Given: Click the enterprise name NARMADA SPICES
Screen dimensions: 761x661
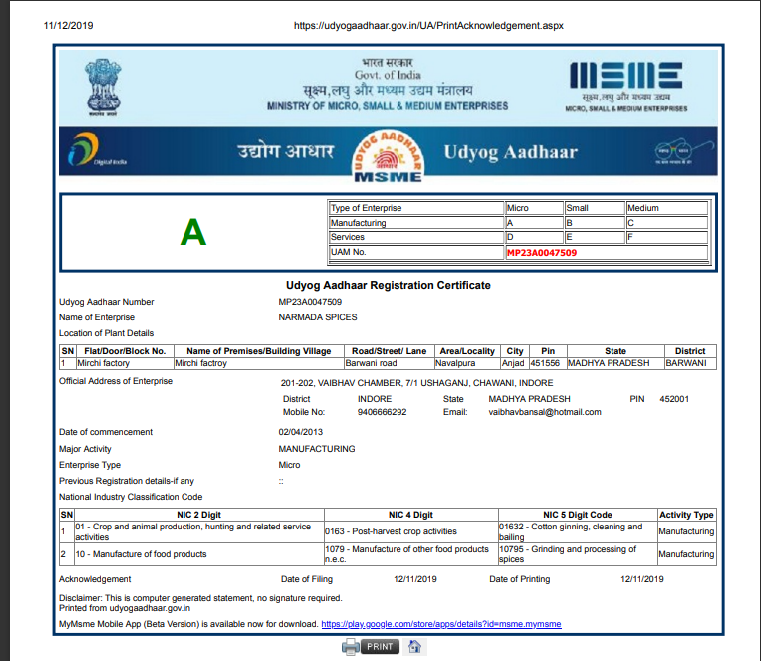Looking at the screenshot, I should (317, 317).
